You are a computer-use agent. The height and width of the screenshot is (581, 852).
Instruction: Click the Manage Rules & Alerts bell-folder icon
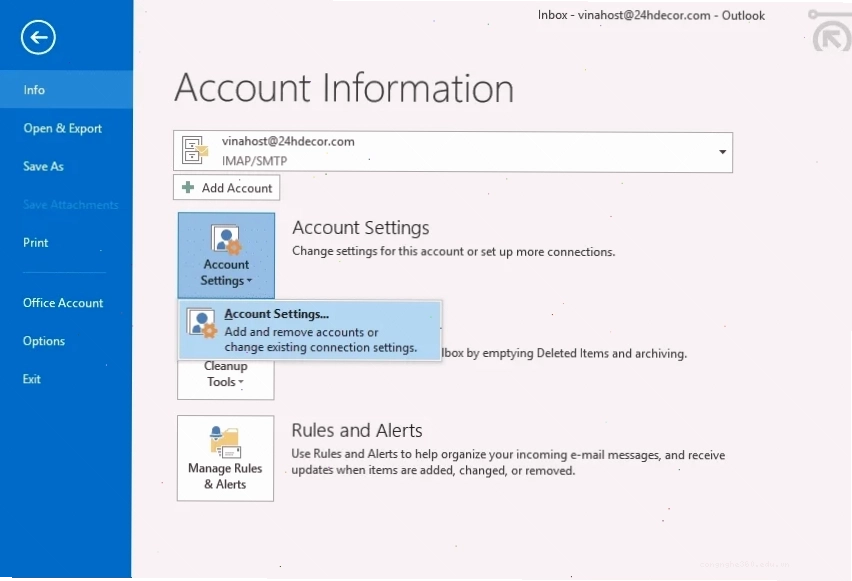[225, 441]
